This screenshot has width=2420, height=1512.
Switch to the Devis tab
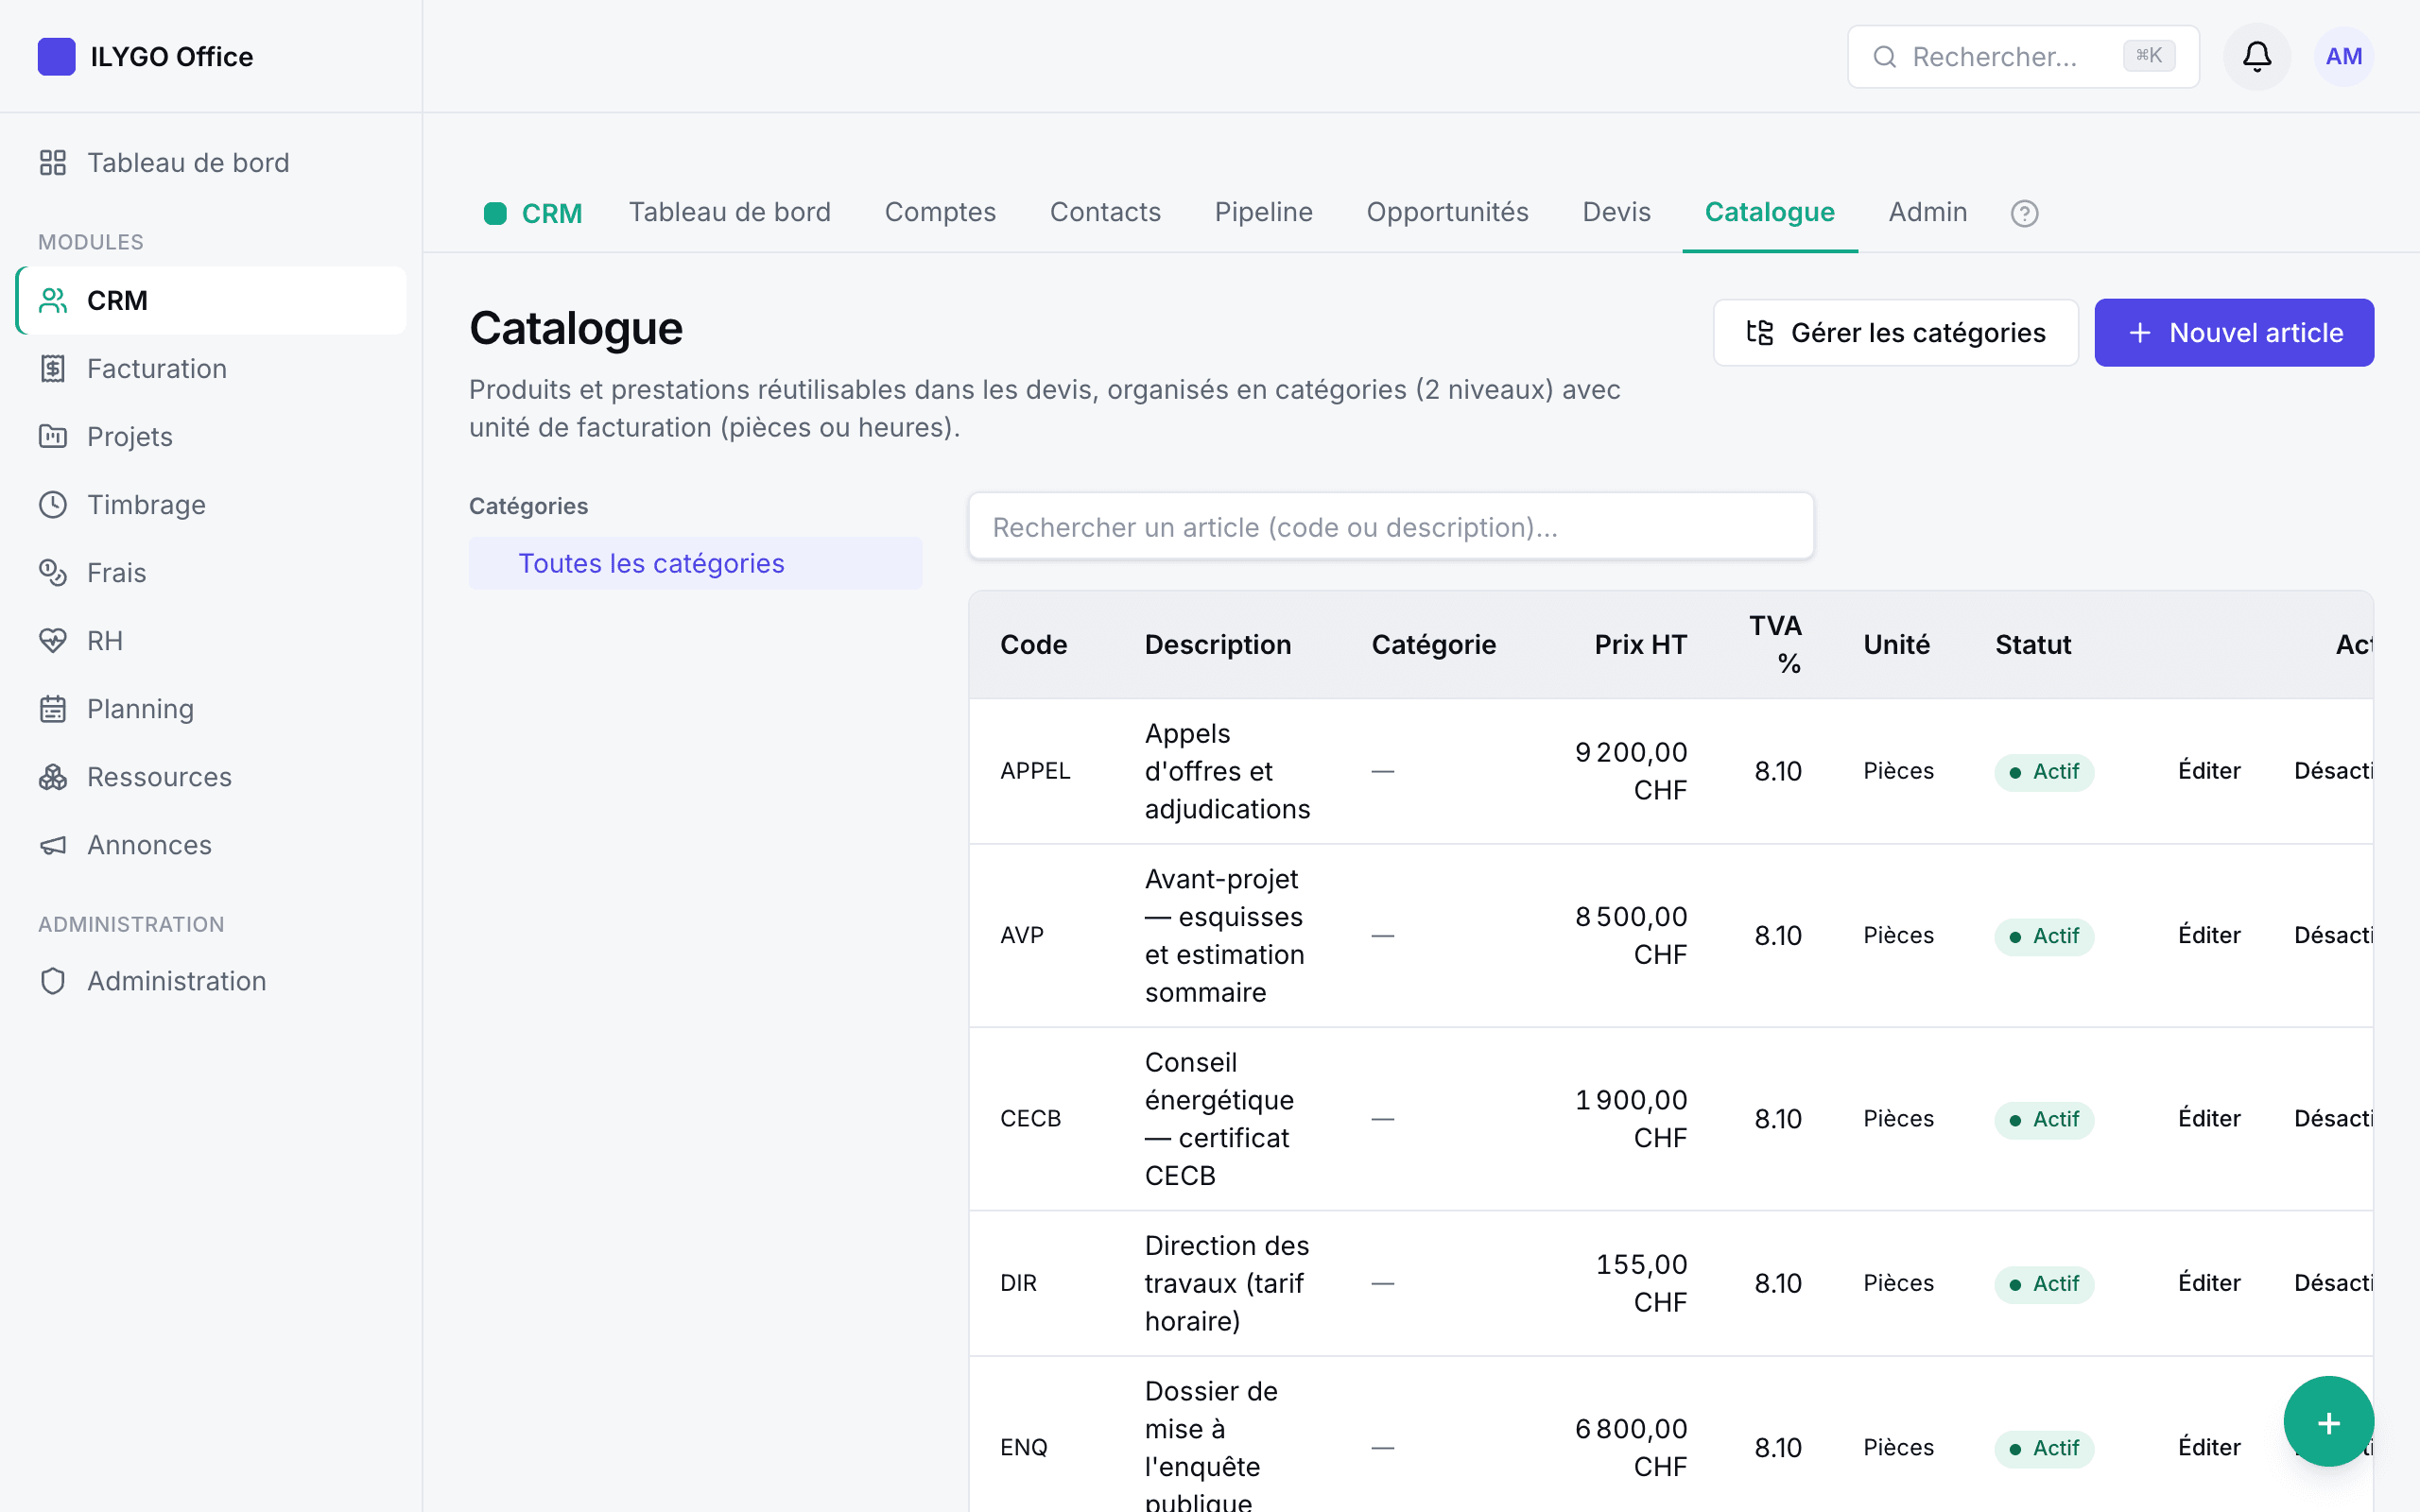click(x=1616, y=212)
